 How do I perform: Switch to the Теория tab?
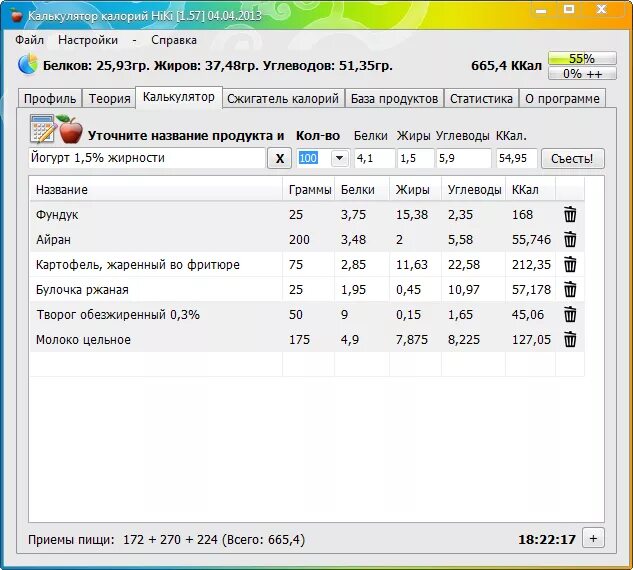(x=109, y=98)
